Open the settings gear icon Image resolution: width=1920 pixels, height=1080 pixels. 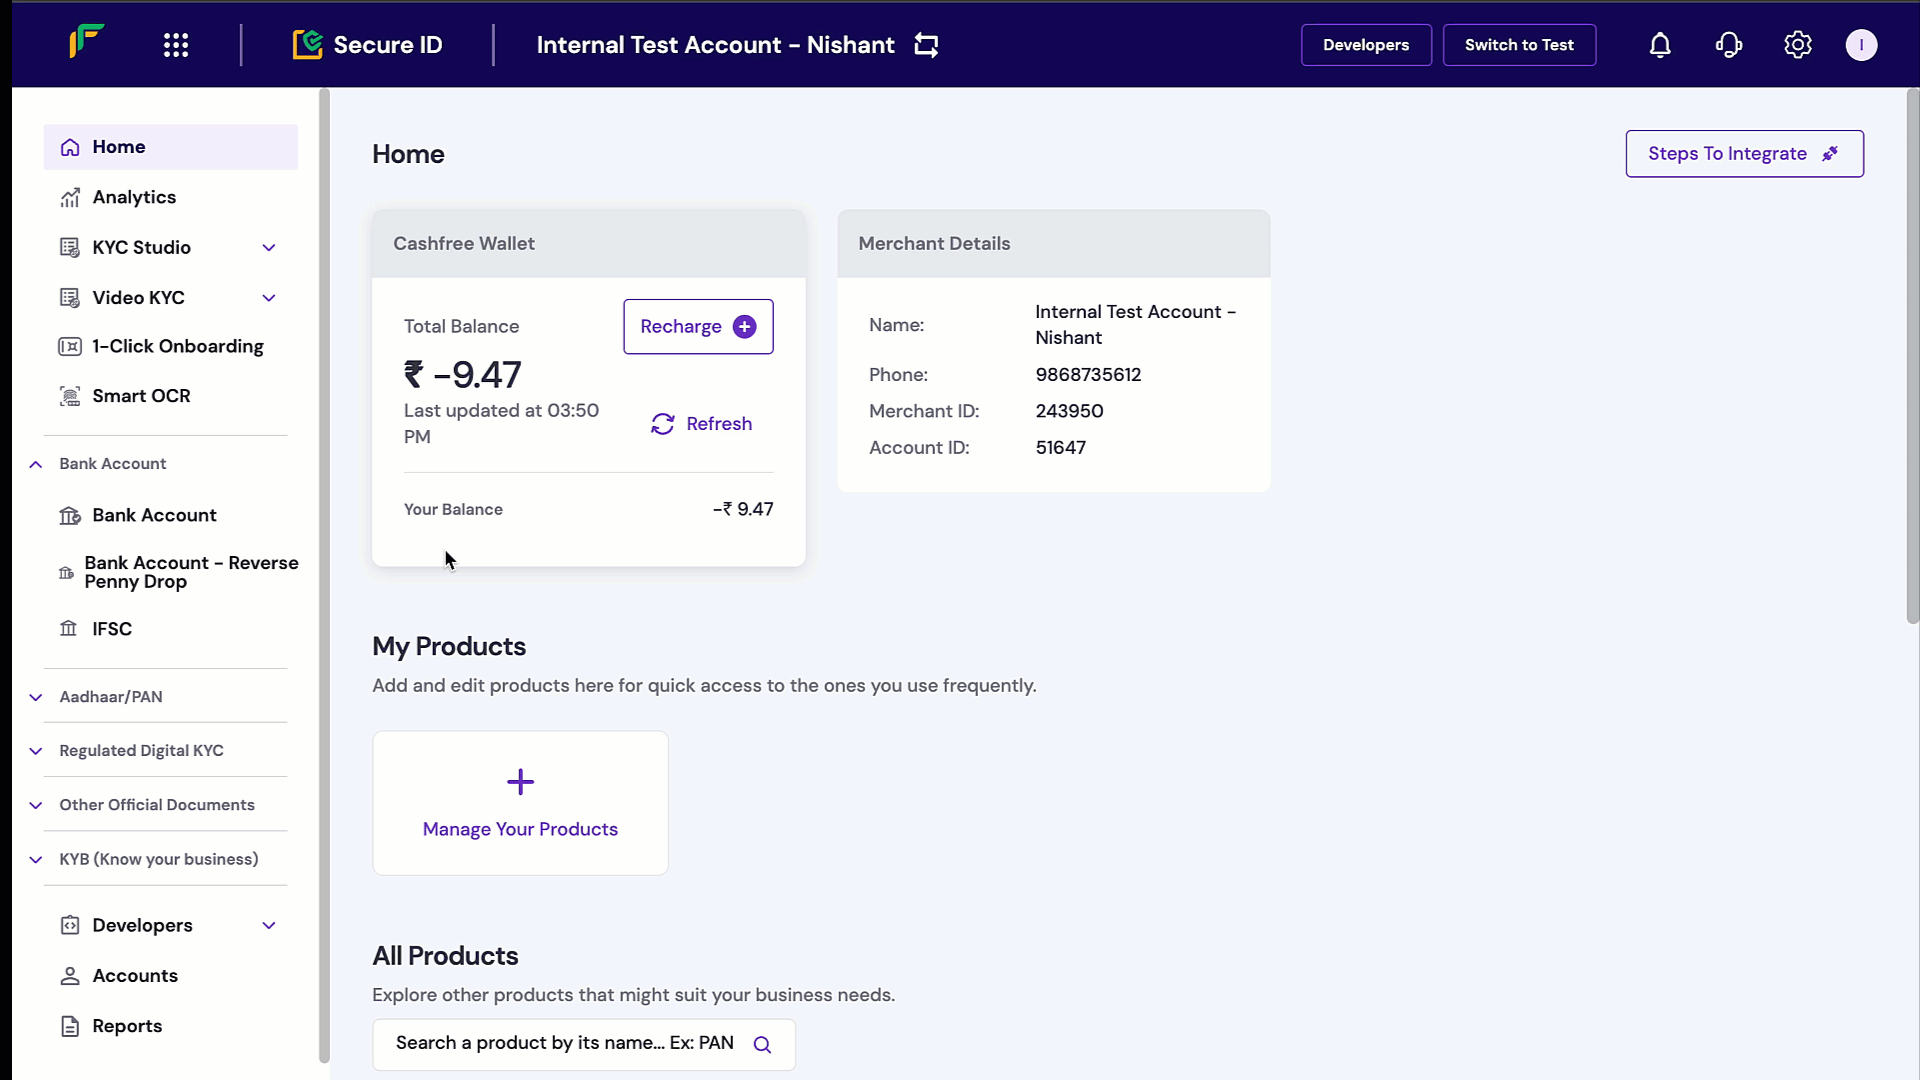1798,45
